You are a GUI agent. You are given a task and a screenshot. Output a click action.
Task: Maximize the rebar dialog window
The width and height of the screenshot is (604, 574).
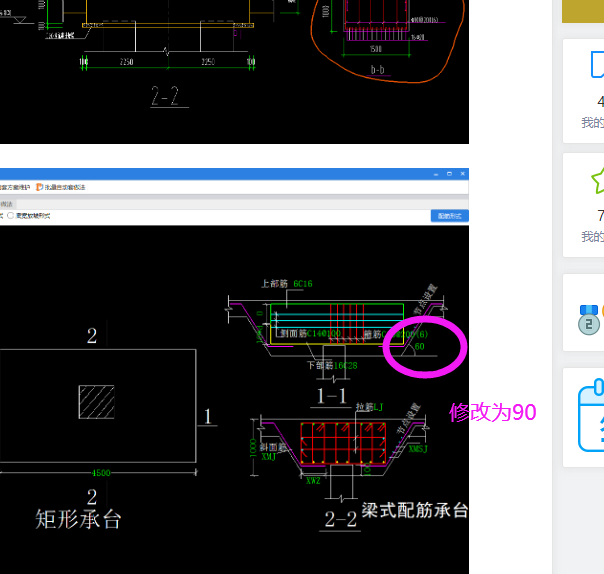coord(449,174)
